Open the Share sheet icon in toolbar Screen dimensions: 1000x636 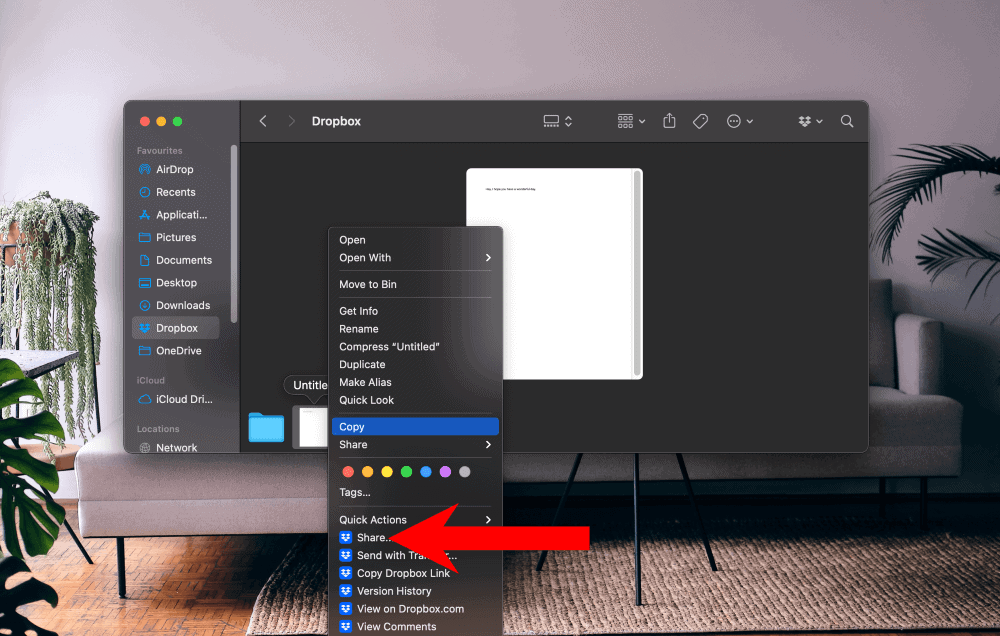click(x=669, y=120)
